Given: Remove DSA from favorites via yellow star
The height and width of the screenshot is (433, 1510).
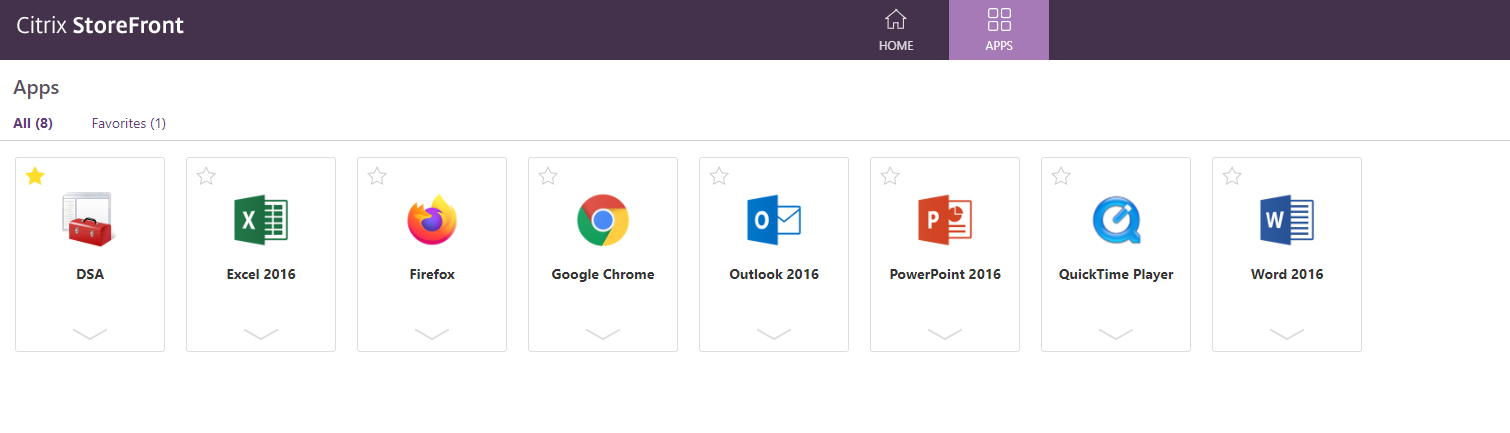Looking at the screenshot, I should pos(35,176).
